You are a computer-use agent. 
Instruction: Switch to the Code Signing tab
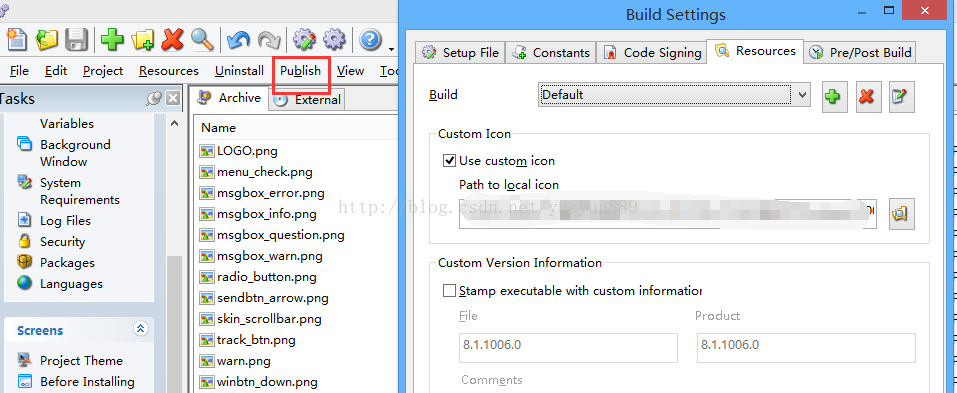click(x=652, y=52)
